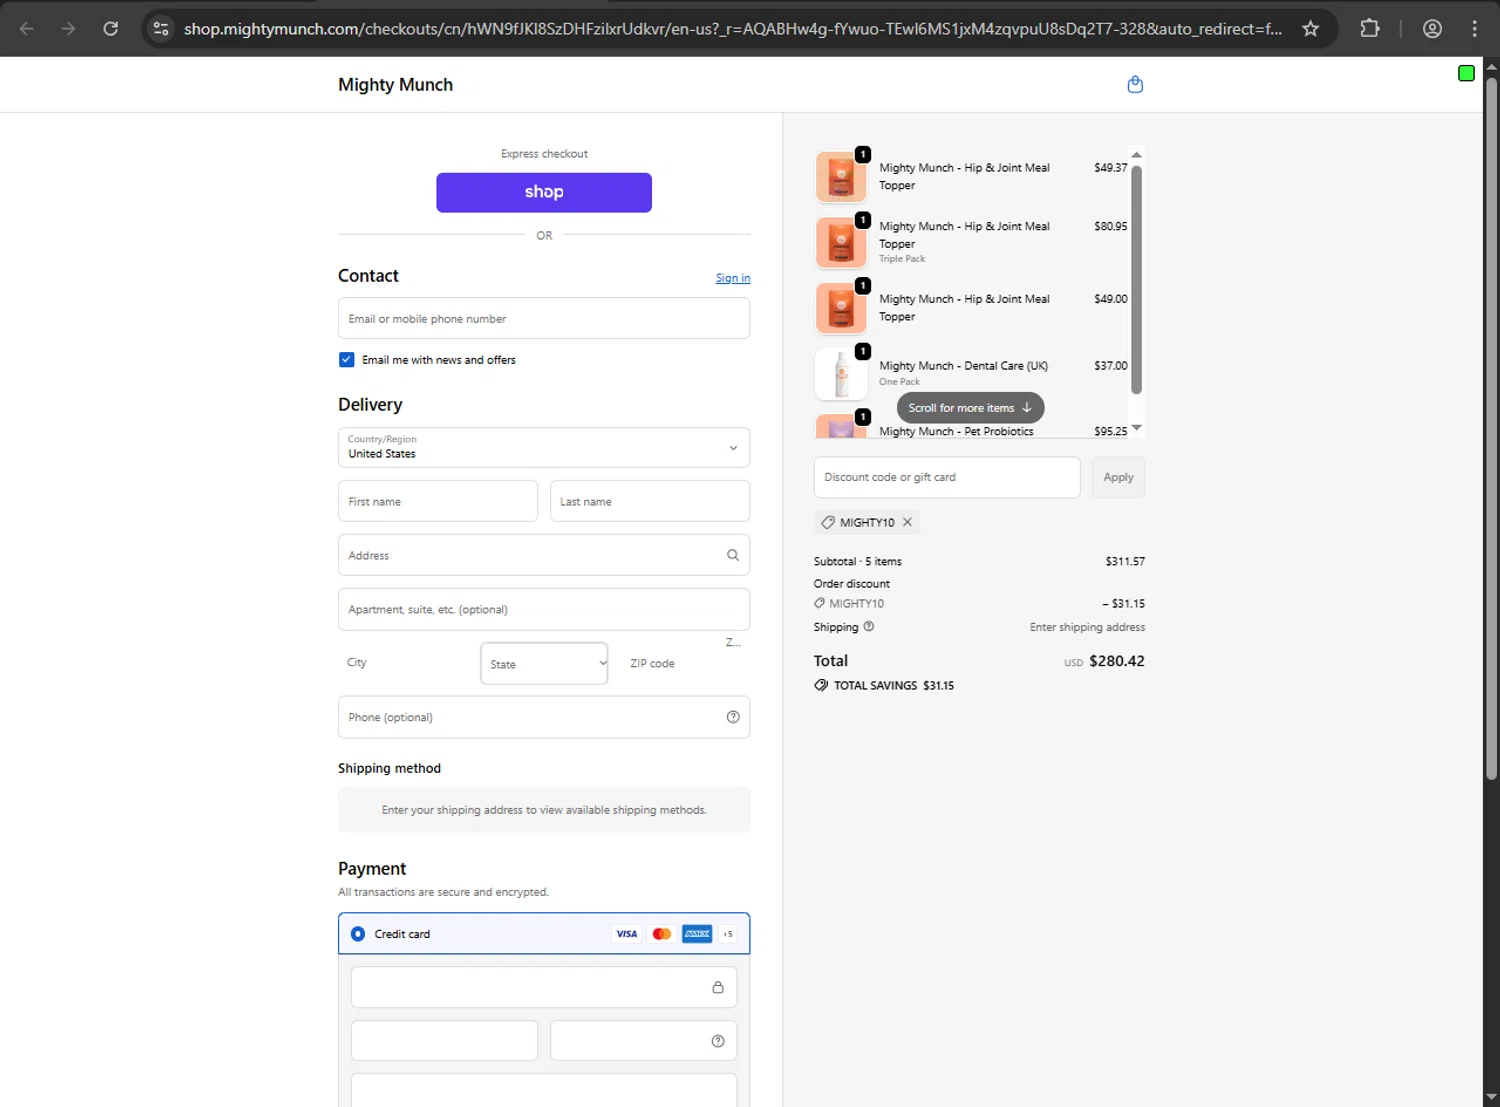This screenshot has height=1107, width=1500.
Task: Remove the MIGHTY10 discount code
Action: (x=907, y=522)
